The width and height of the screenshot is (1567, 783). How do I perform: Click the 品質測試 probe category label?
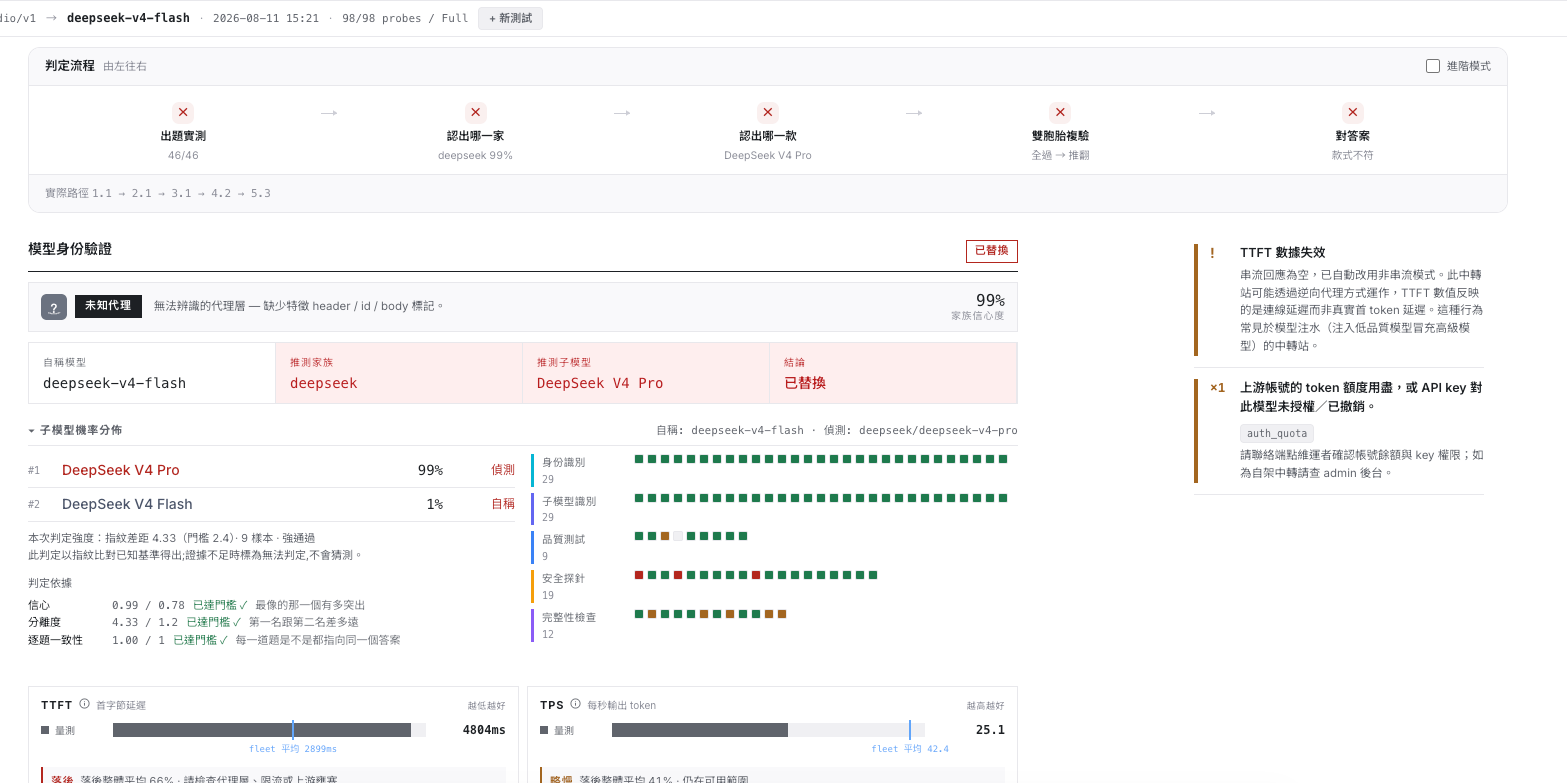563,539
